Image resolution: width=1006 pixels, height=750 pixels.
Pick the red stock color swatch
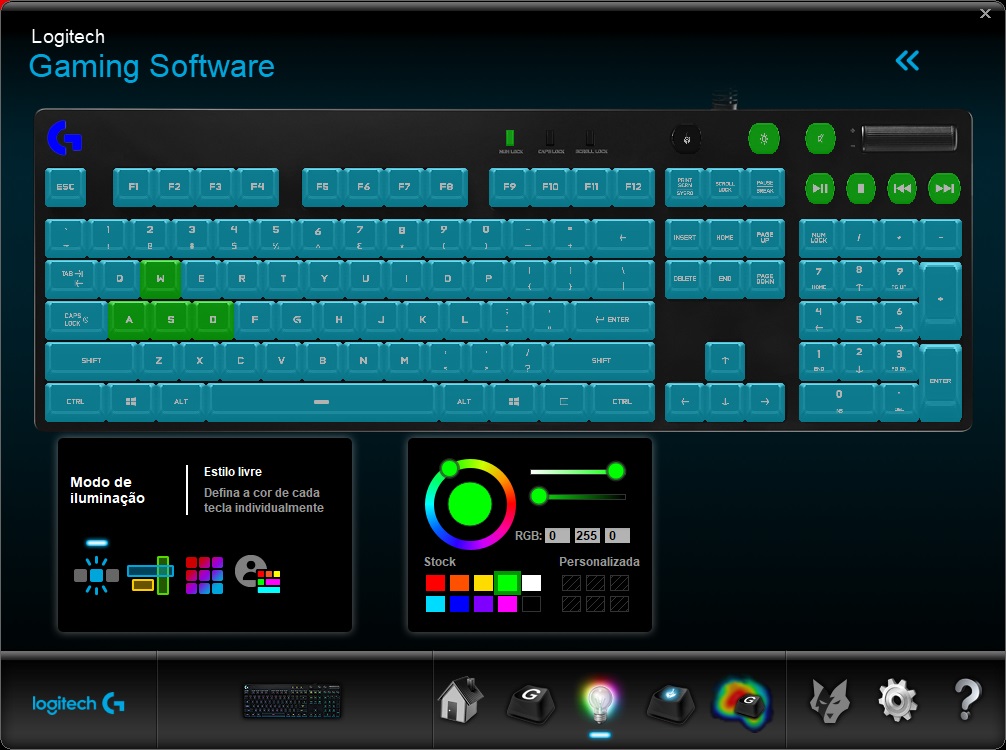pyautogui.click(x=435, y=583)
